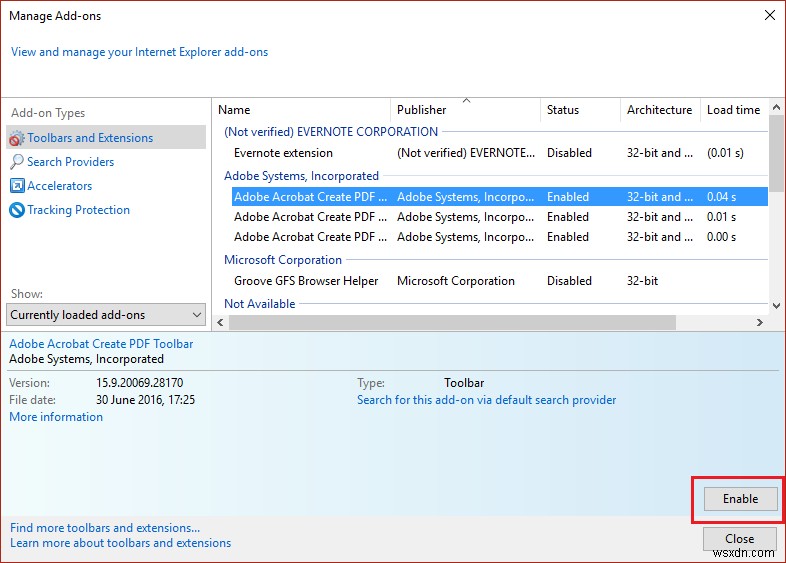The image size is (786, 563).
Task: Select Search Providers add-on type
Action: (x=106, y=162)
